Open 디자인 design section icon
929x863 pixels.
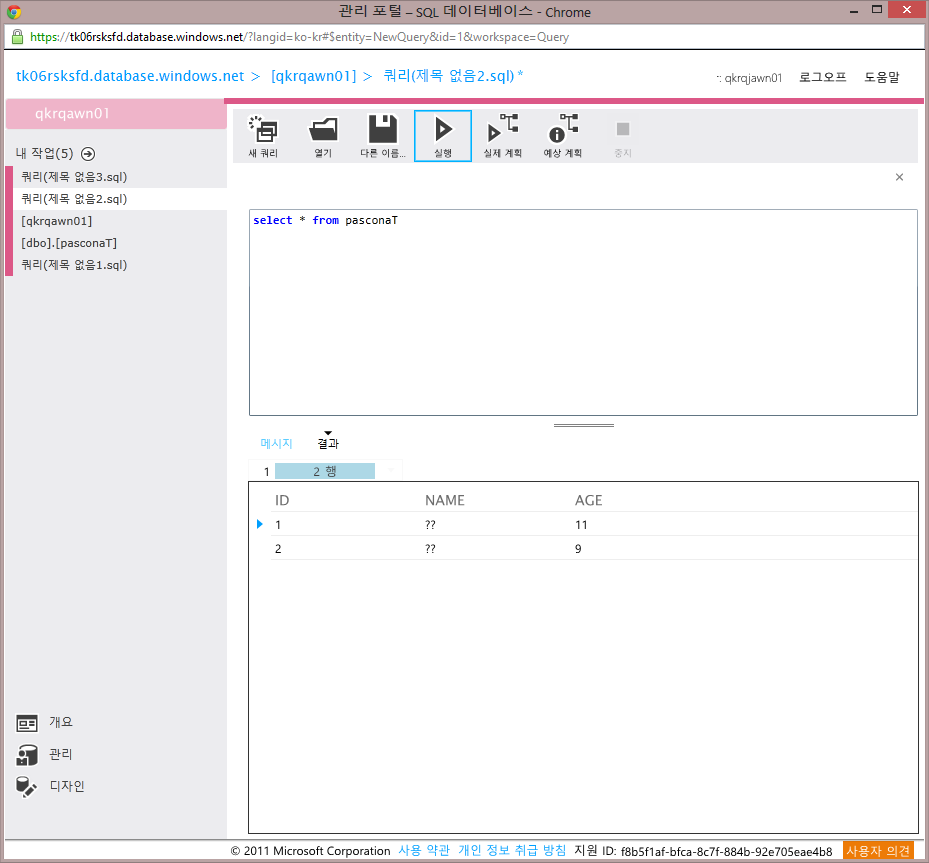tap(27, 787)
